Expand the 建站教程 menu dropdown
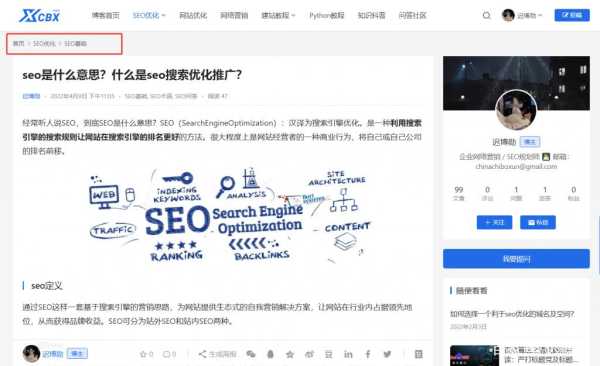Viewport: 600px width, 366px height. click(278, 15)
